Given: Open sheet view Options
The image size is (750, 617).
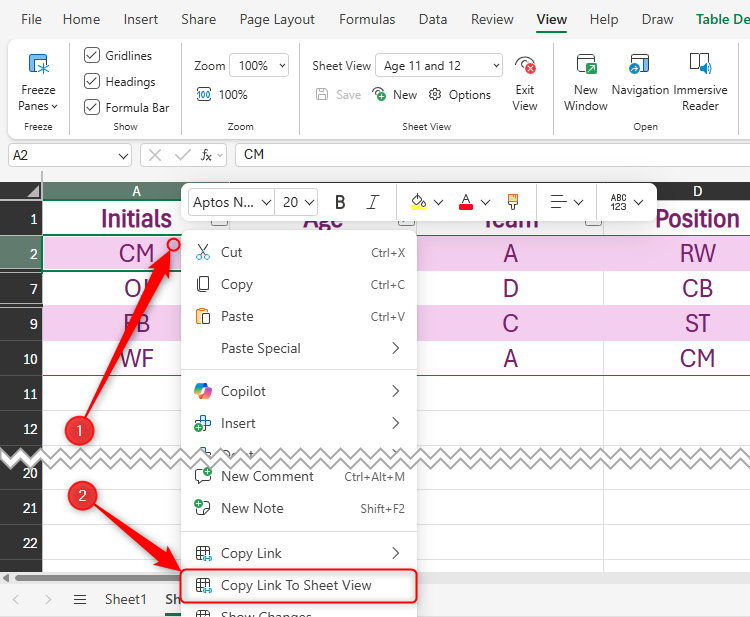Looking at the screenshot, I should [x=460, y=95].
